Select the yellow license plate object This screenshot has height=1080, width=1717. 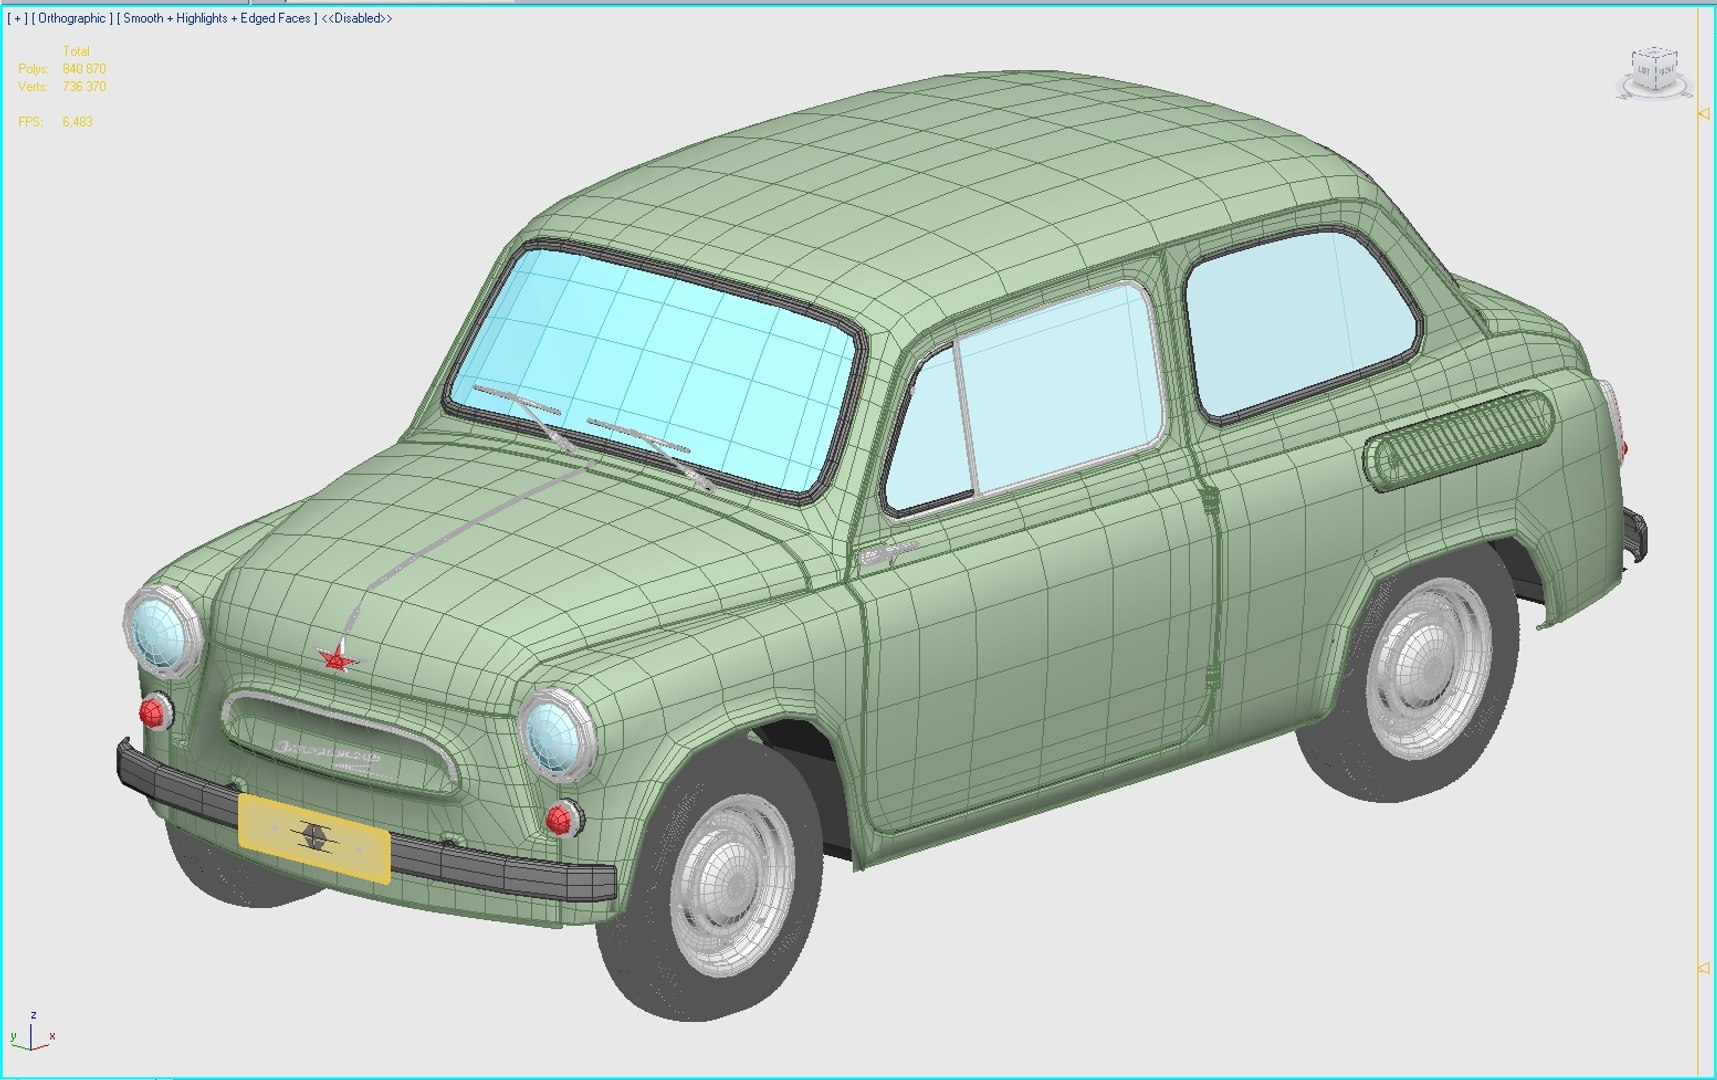click(313, 837)
